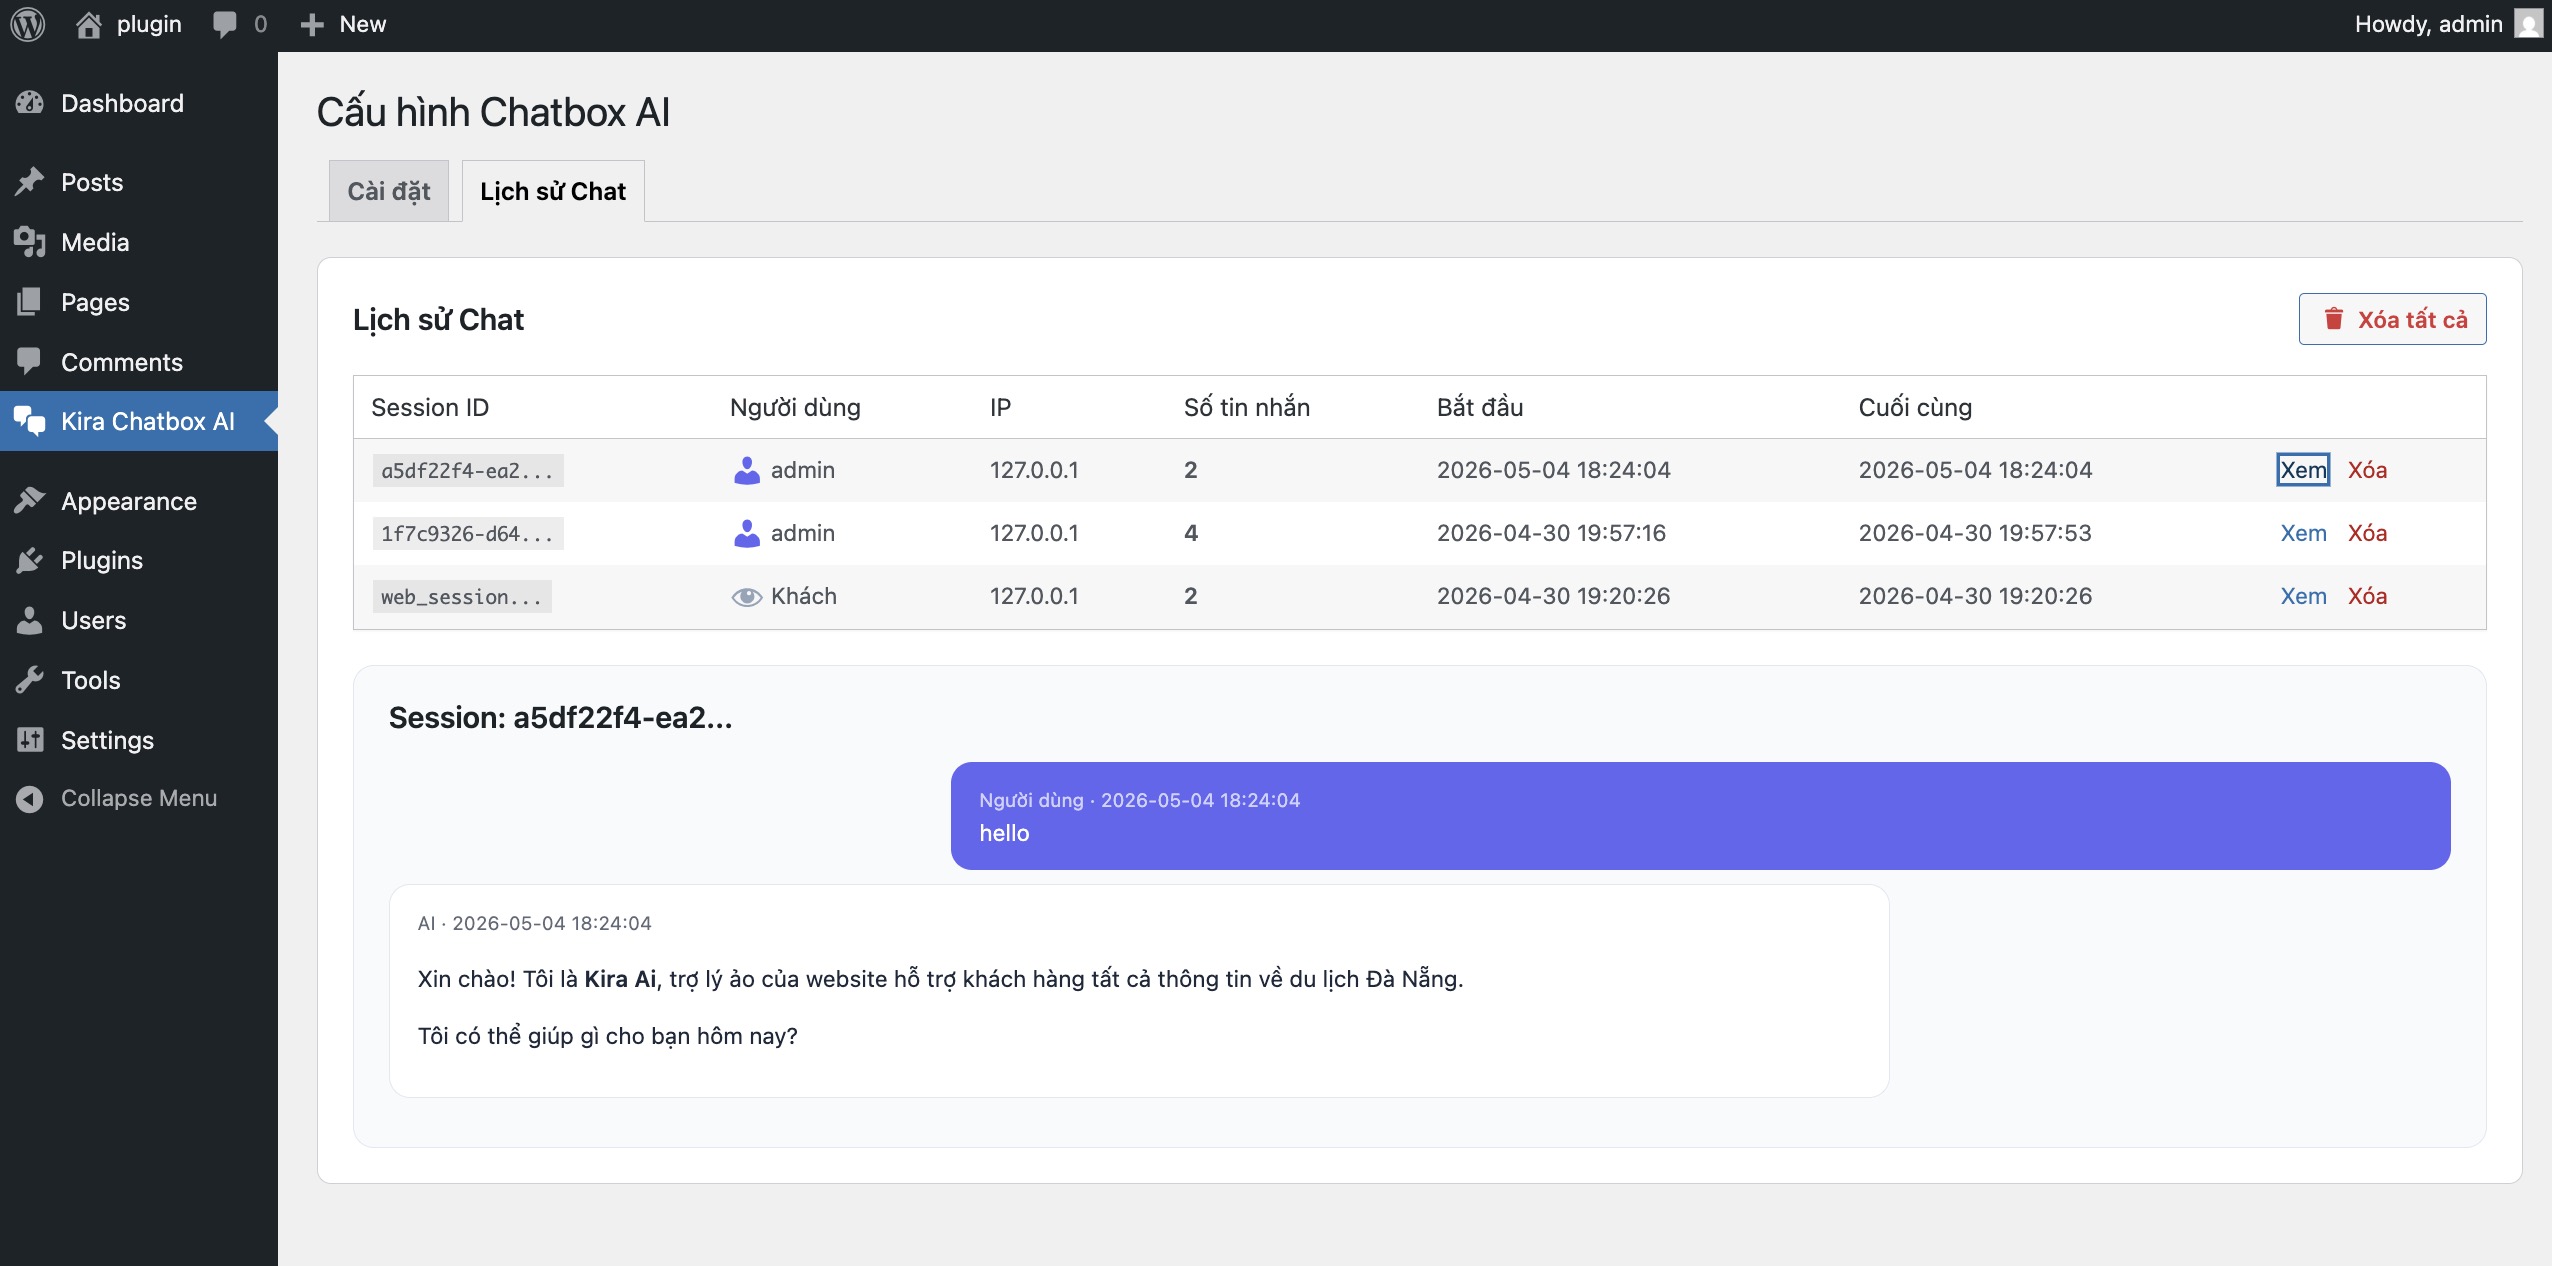Switch to the Cài đặt tab

pyautogui.click(x=389, y=191)
